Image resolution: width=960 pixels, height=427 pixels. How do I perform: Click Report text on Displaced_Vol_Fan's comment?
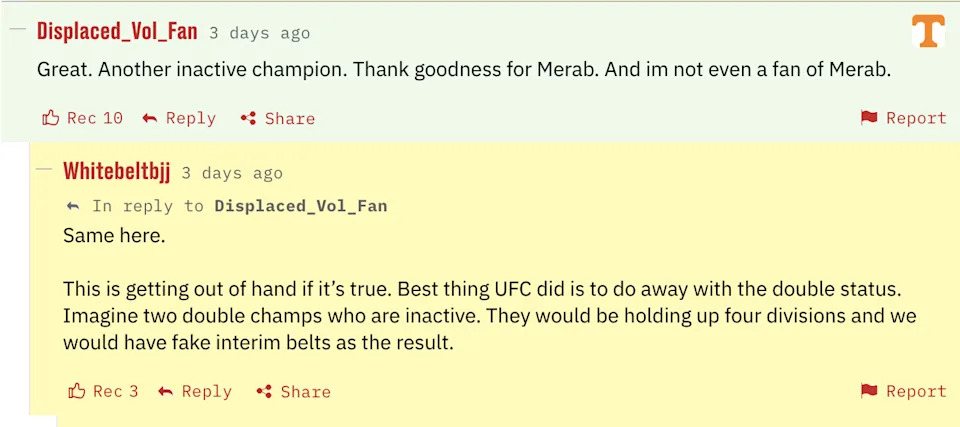pos(916,118)
